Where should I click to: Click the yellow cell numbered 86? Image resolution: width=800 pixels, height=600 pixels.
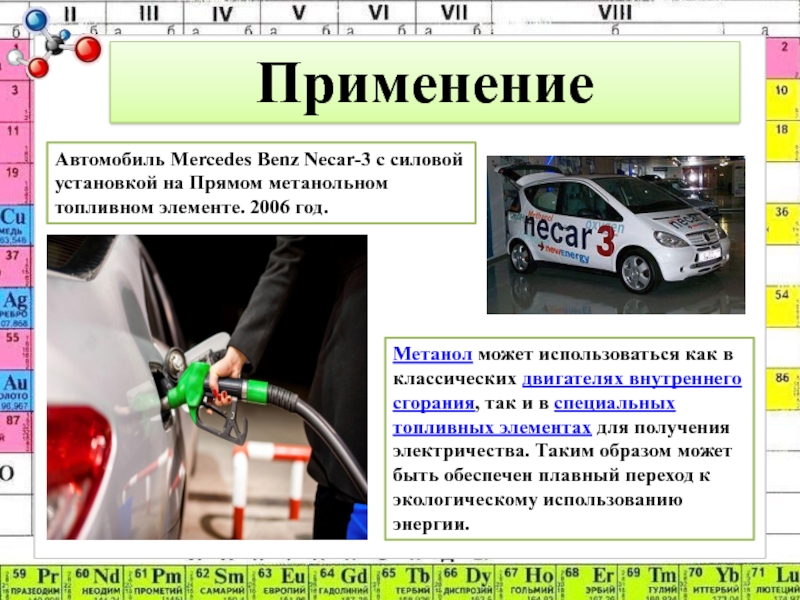click(782, 389)
